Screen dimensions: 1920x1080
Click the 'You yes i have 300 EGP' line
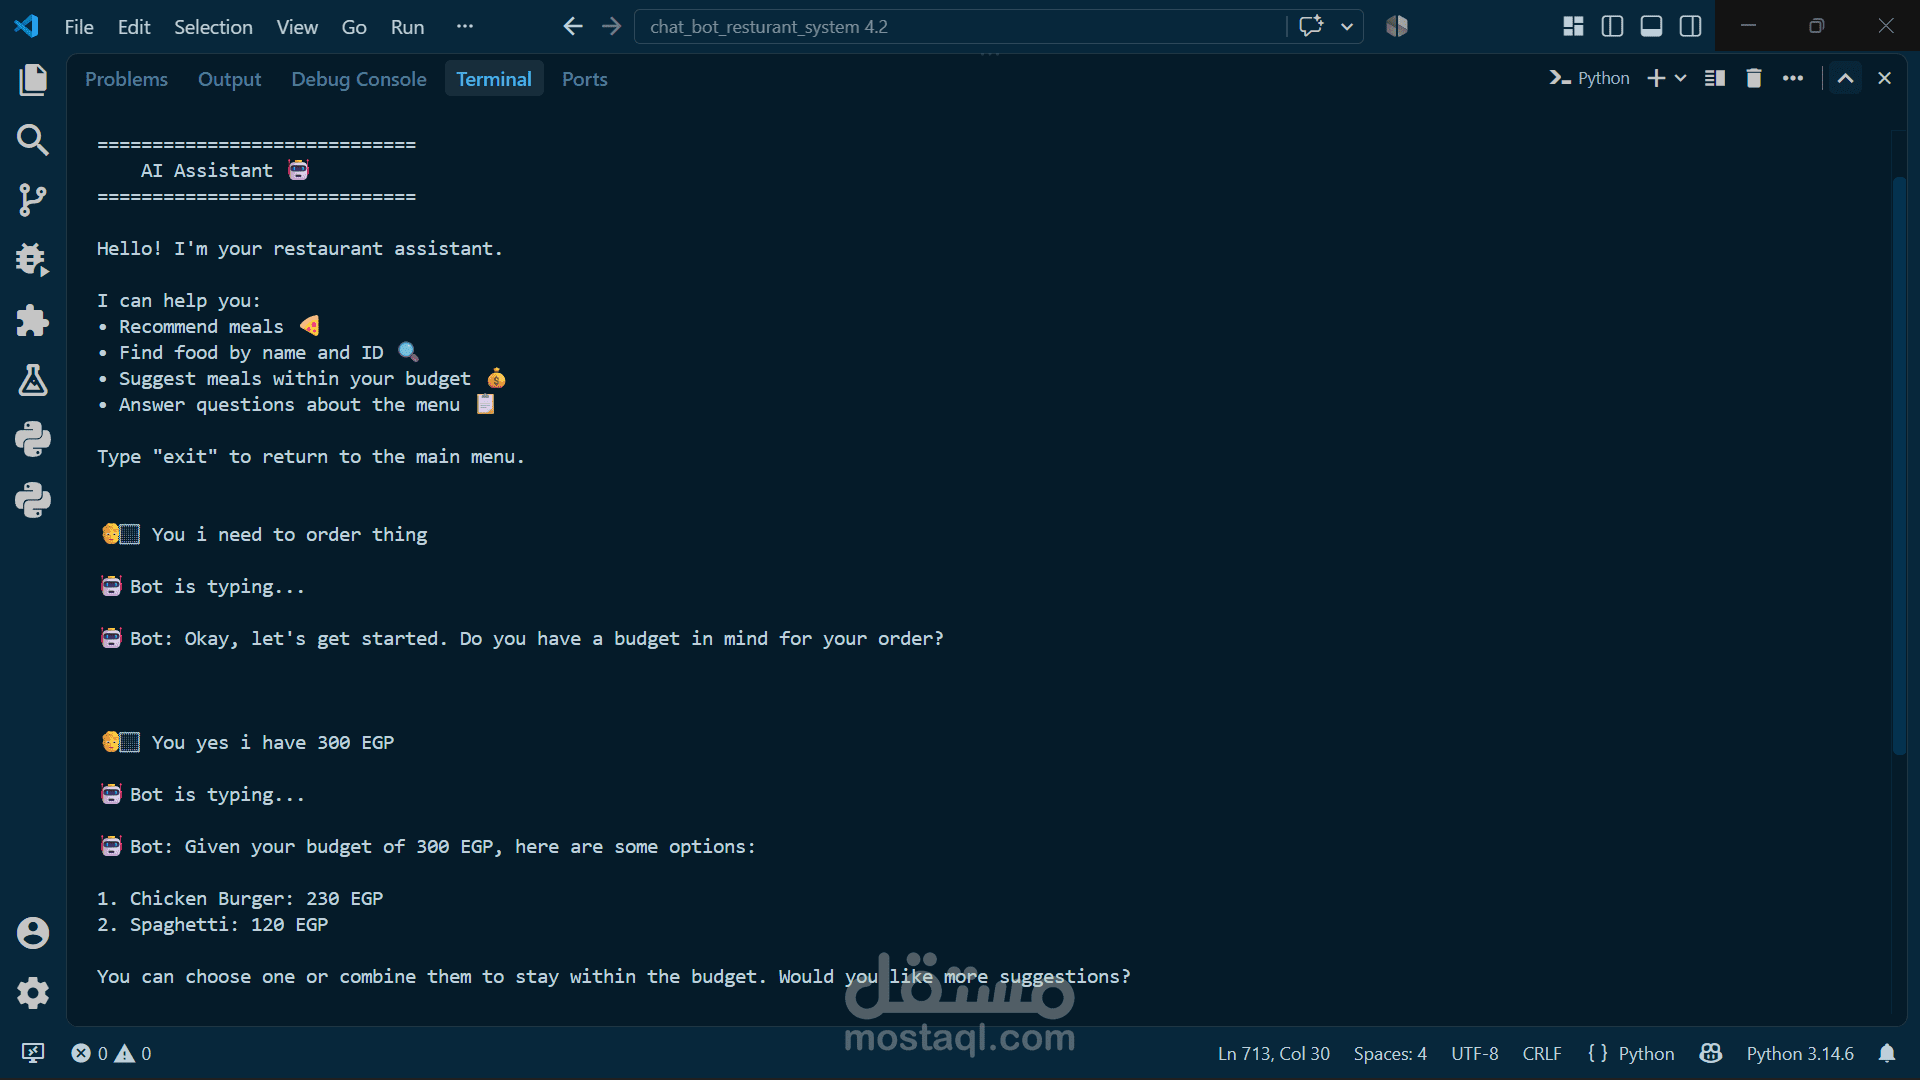(x=248, y=742)
